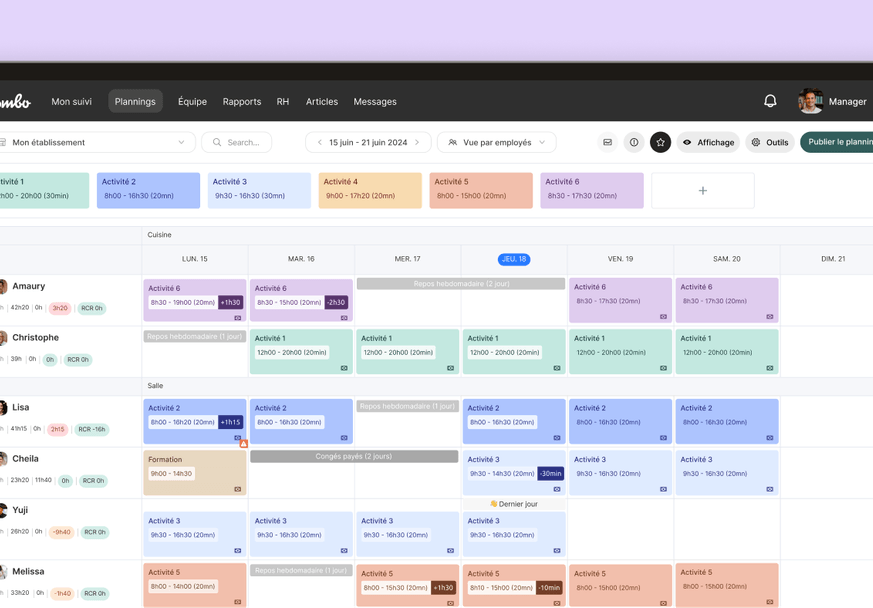
Task: Go to previous week with left arrow
Action: pyautogui.click(x=320, y=142)
